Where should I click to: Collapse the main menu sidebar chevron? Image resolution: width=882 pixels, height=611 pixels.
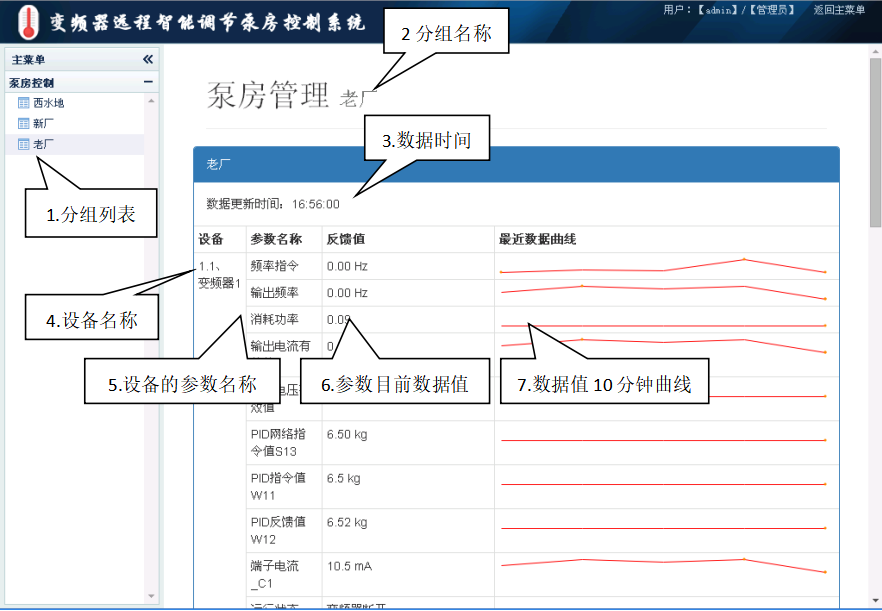point(148,59)
